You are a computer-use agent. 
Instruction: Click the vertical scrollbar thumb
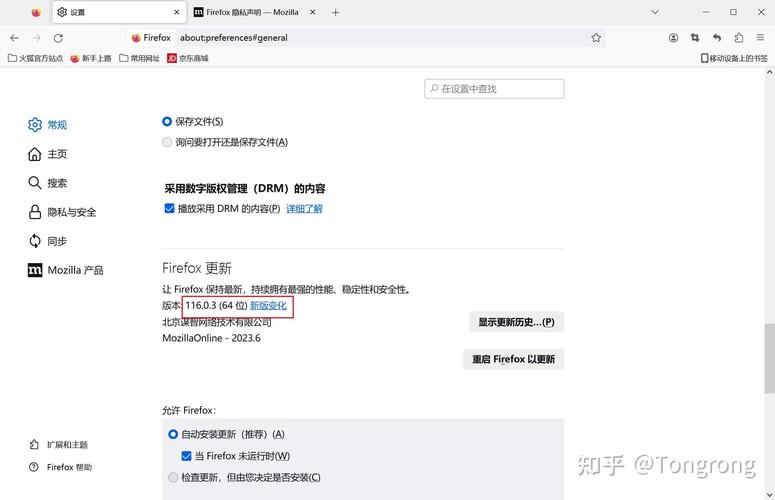(770, 358)
